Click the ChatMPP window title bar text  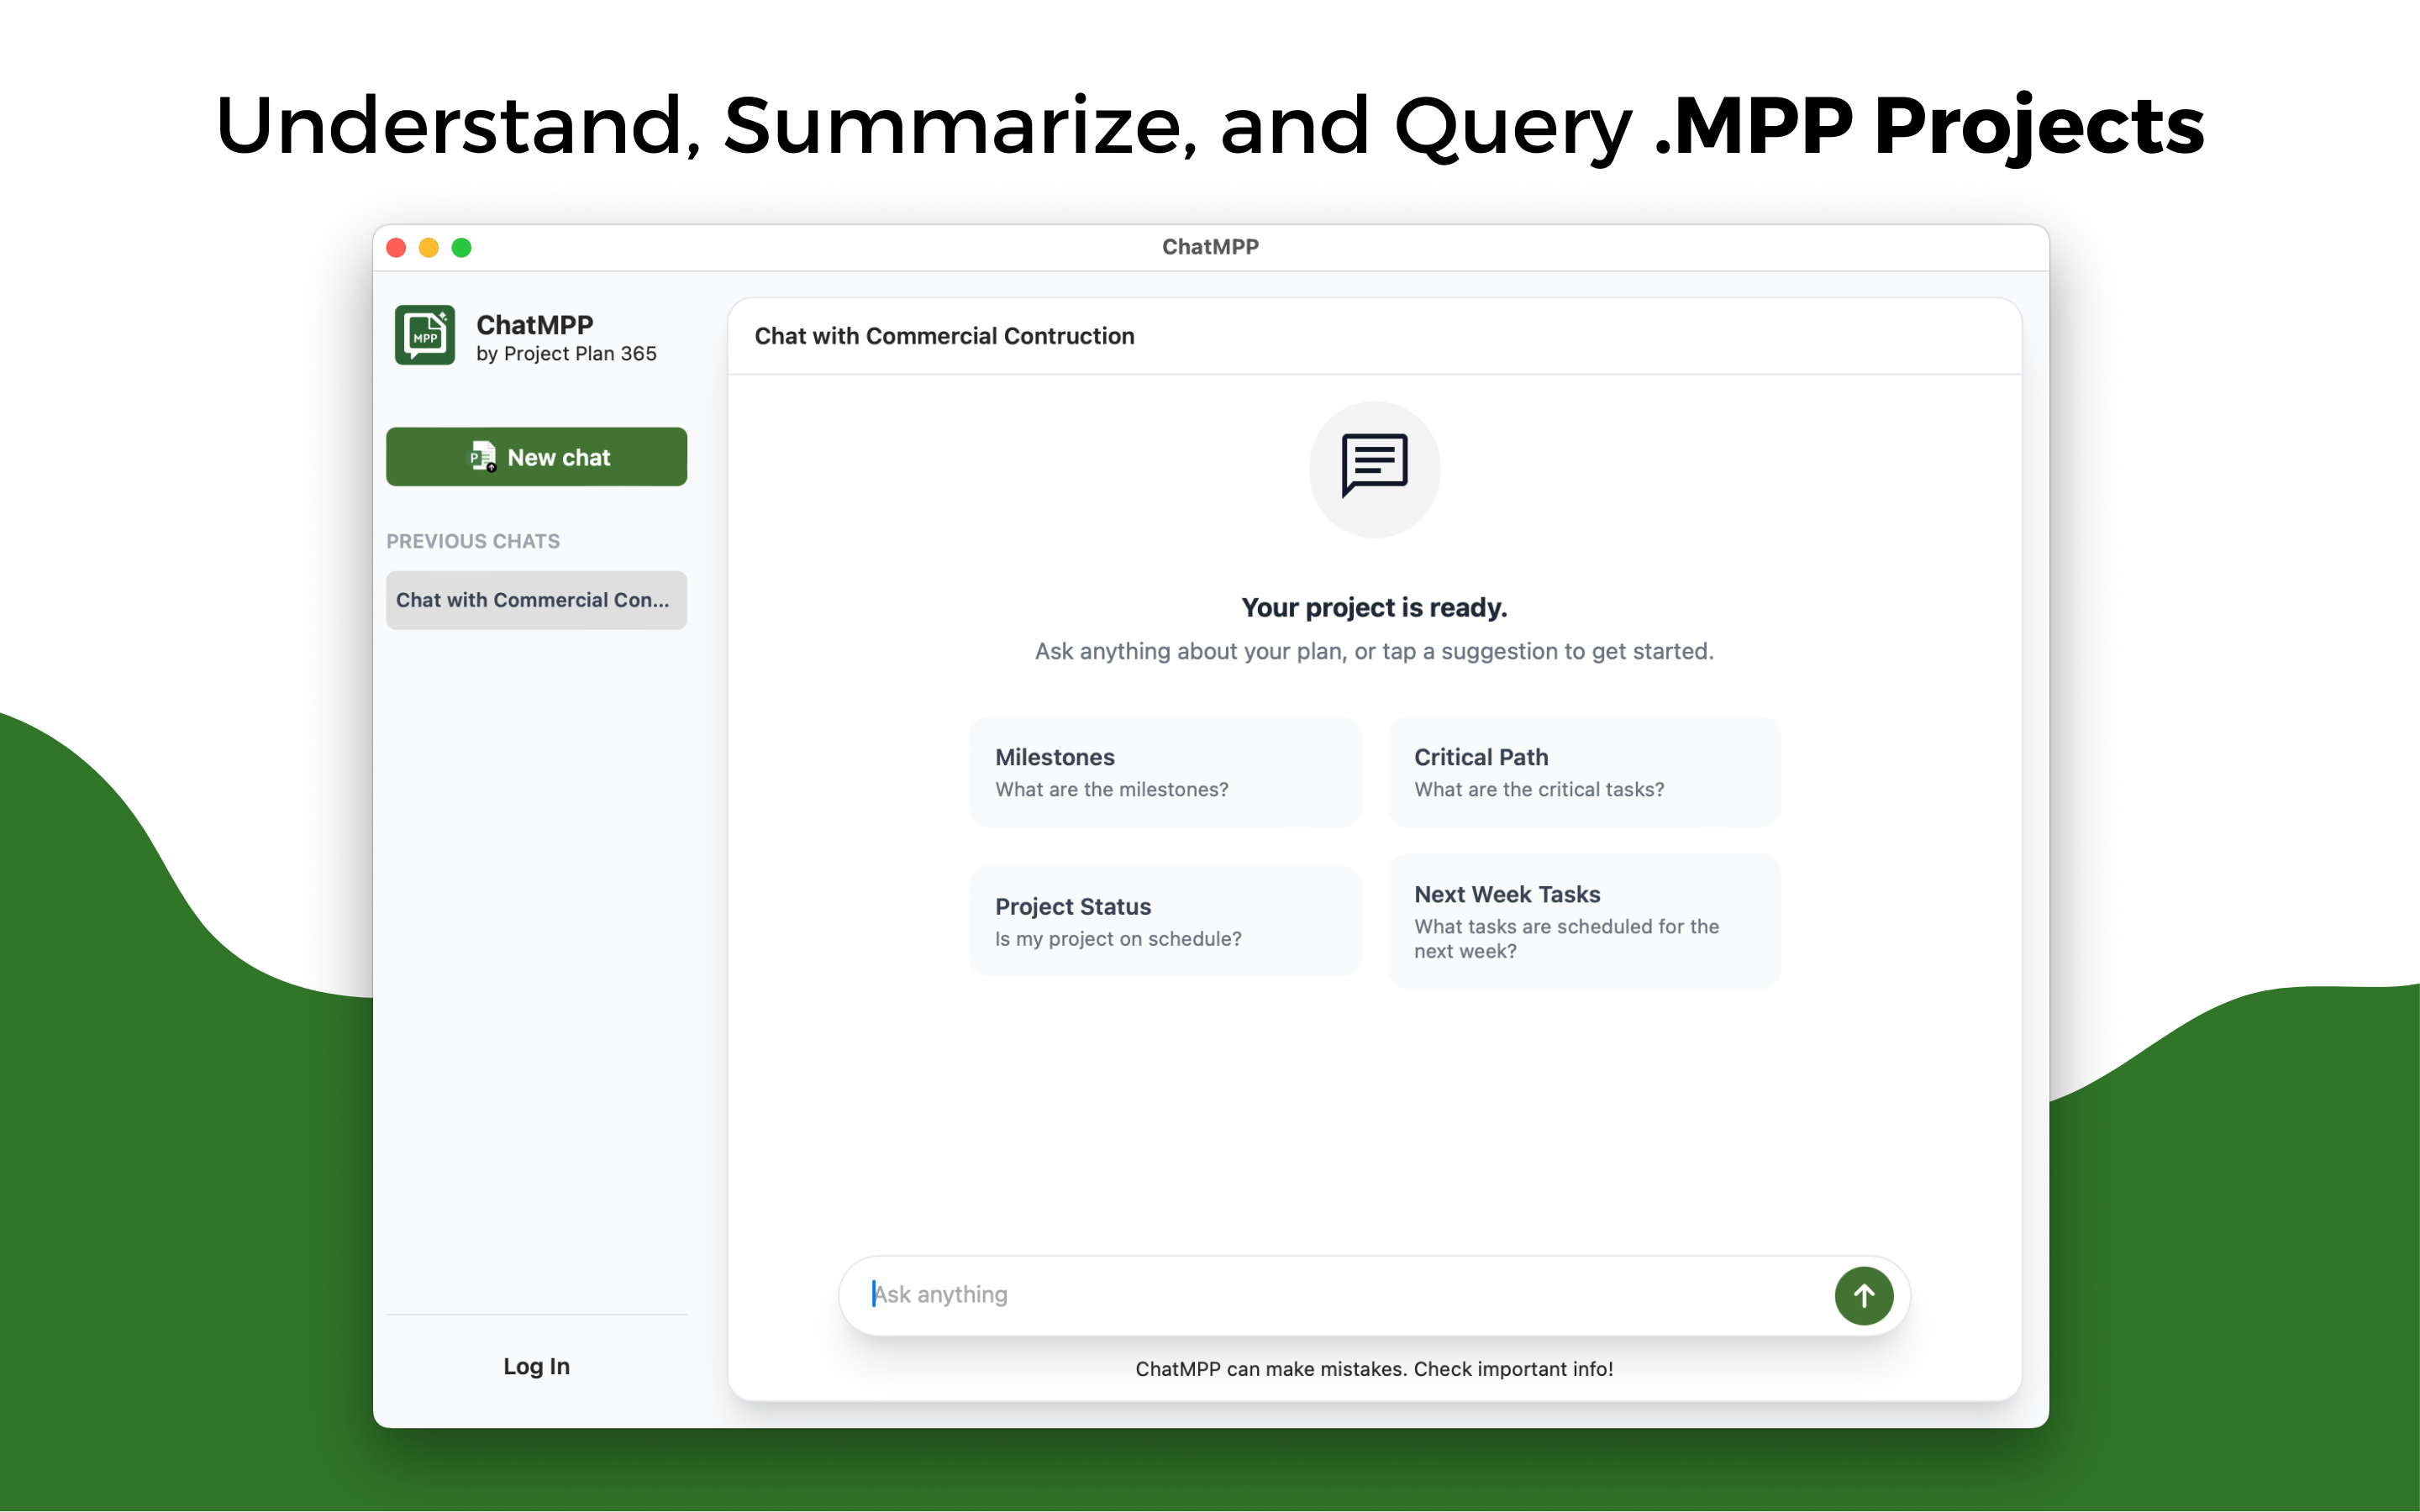coord(1210,247)
